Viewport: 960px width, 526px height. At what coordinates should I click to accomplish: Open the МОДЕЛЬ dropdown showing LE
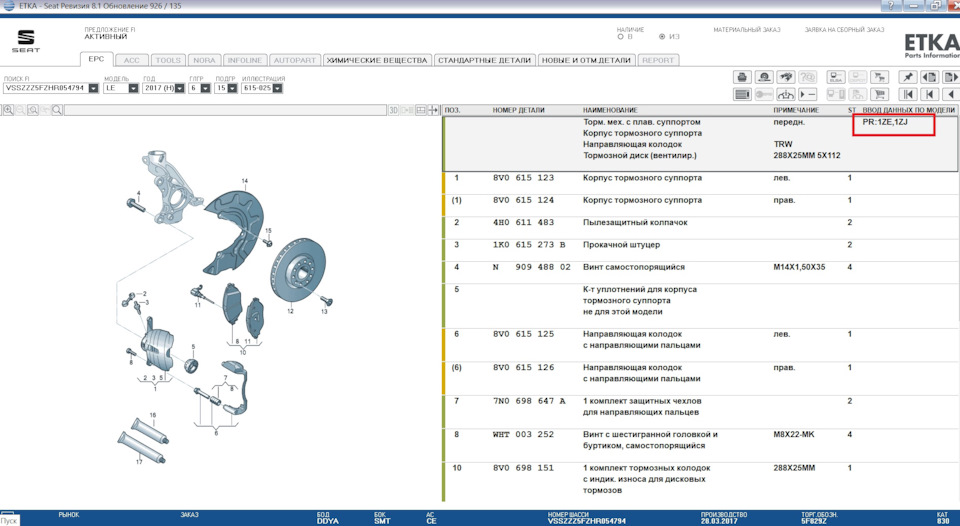pos(133,88)
